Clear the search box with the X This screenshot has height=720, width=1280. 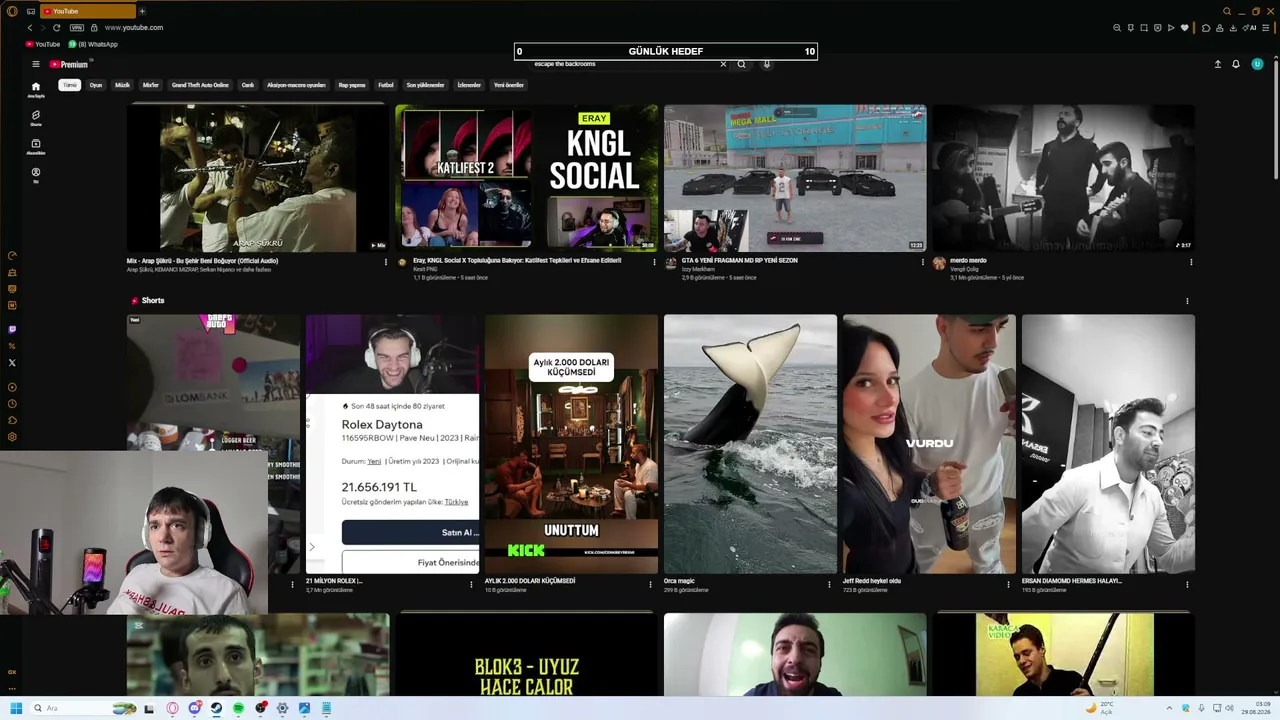tap(723, 64)
